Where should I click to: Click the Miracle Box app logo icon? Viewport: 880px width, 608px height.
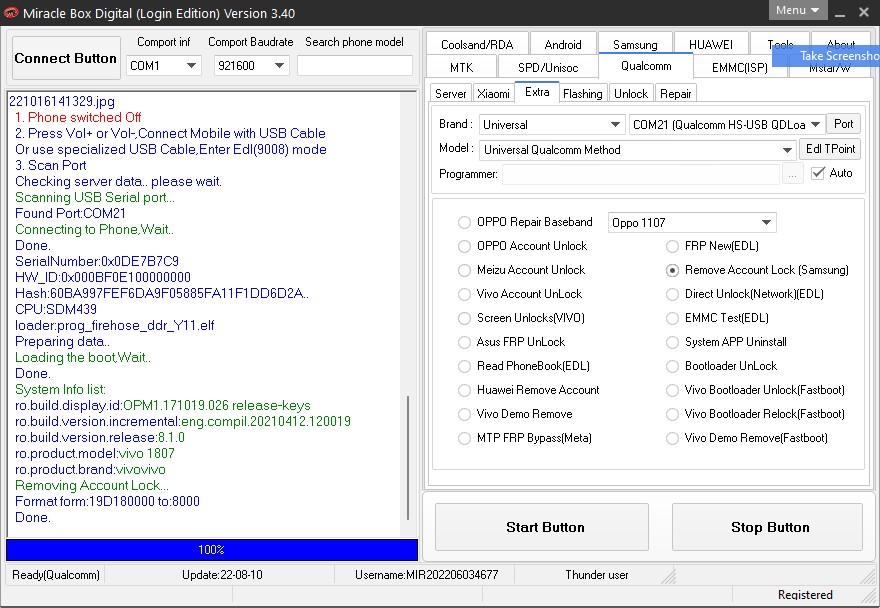click(x=11, y=13)
